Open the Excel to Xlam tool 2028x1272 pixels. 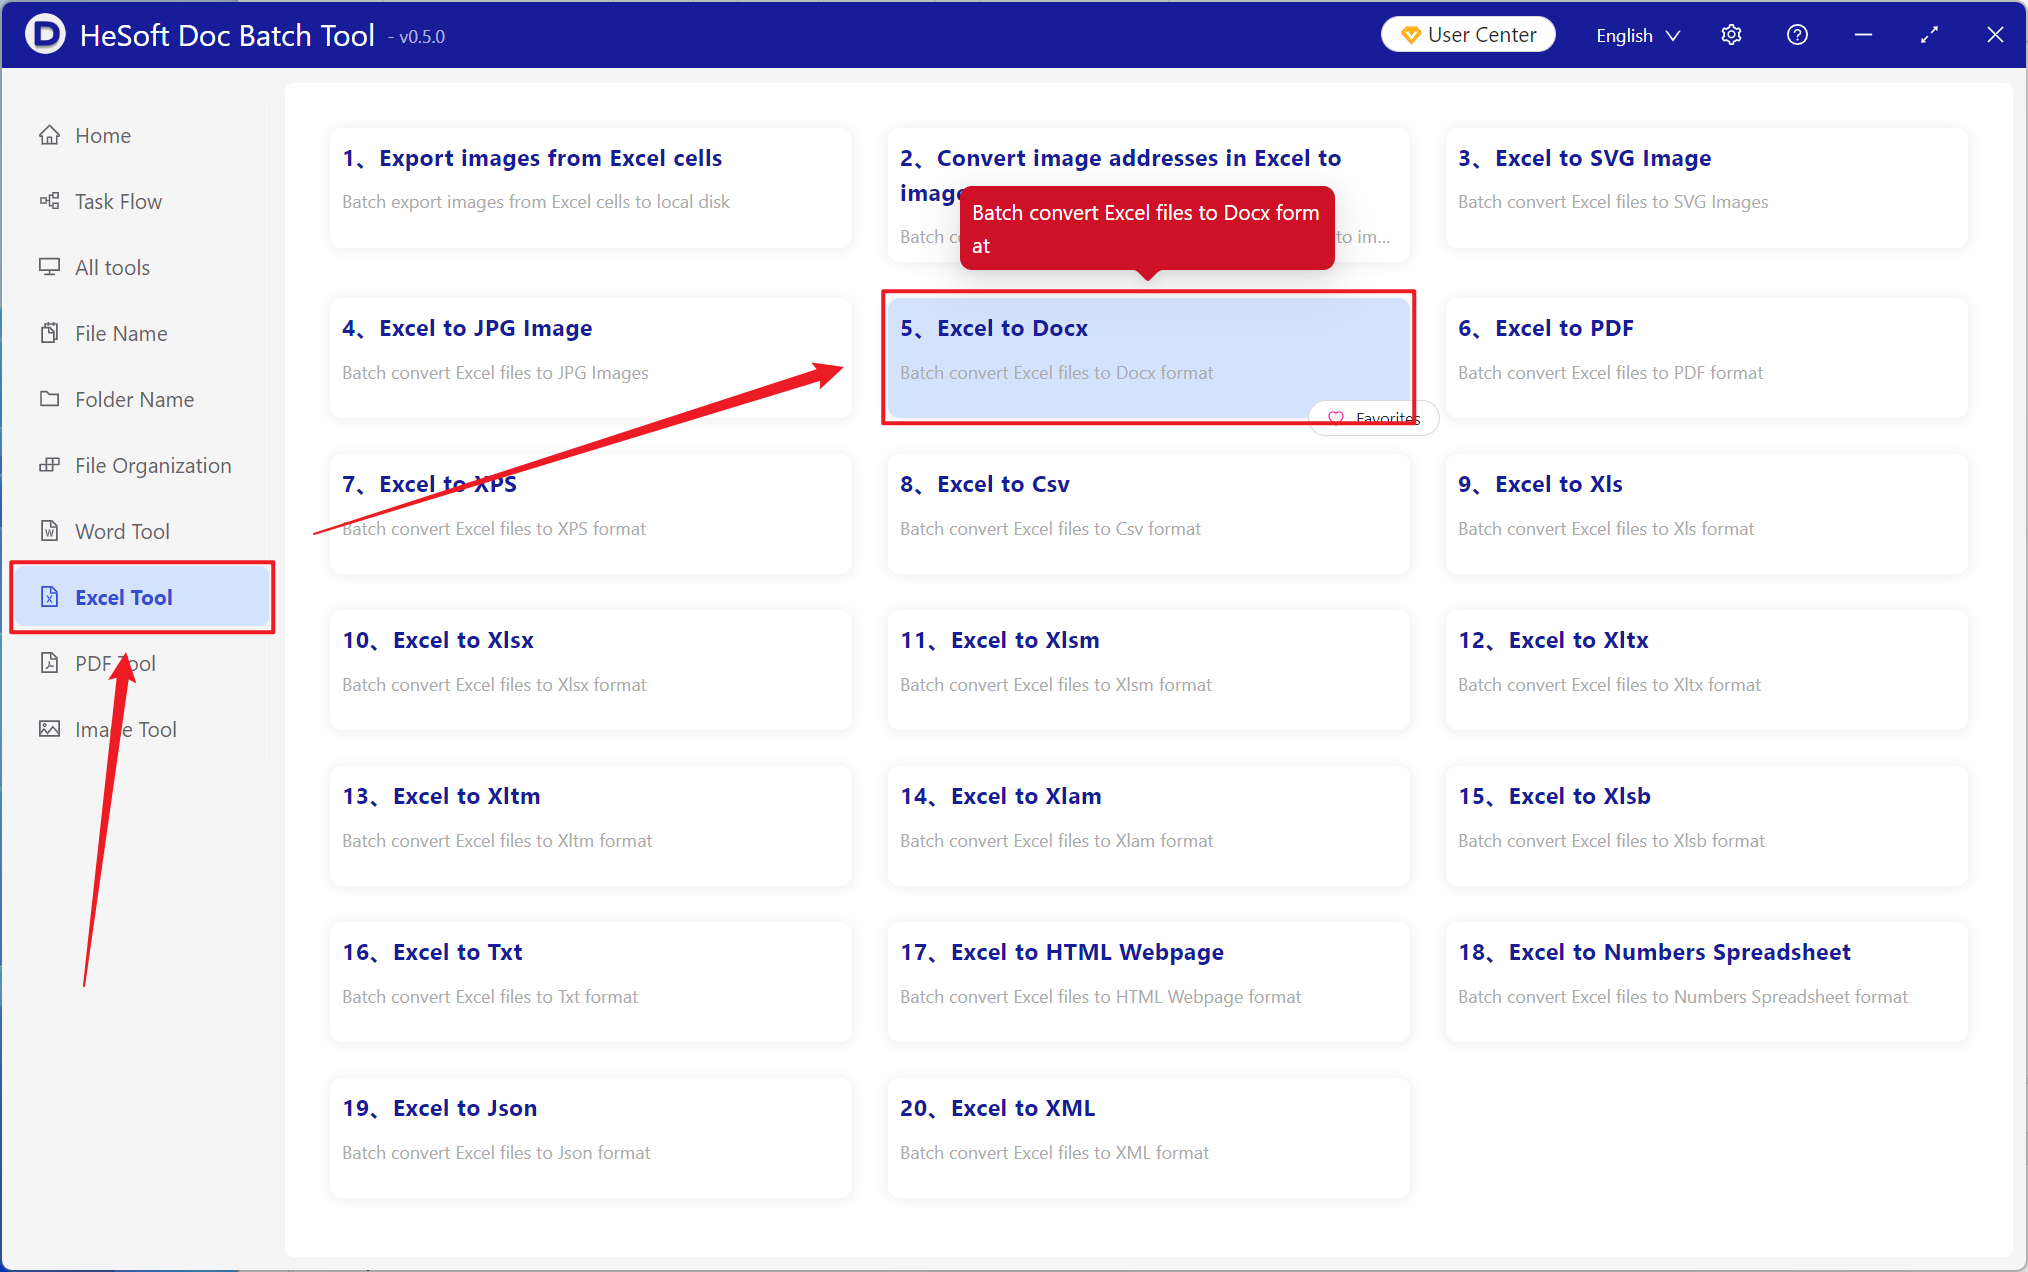[1148, 826]
